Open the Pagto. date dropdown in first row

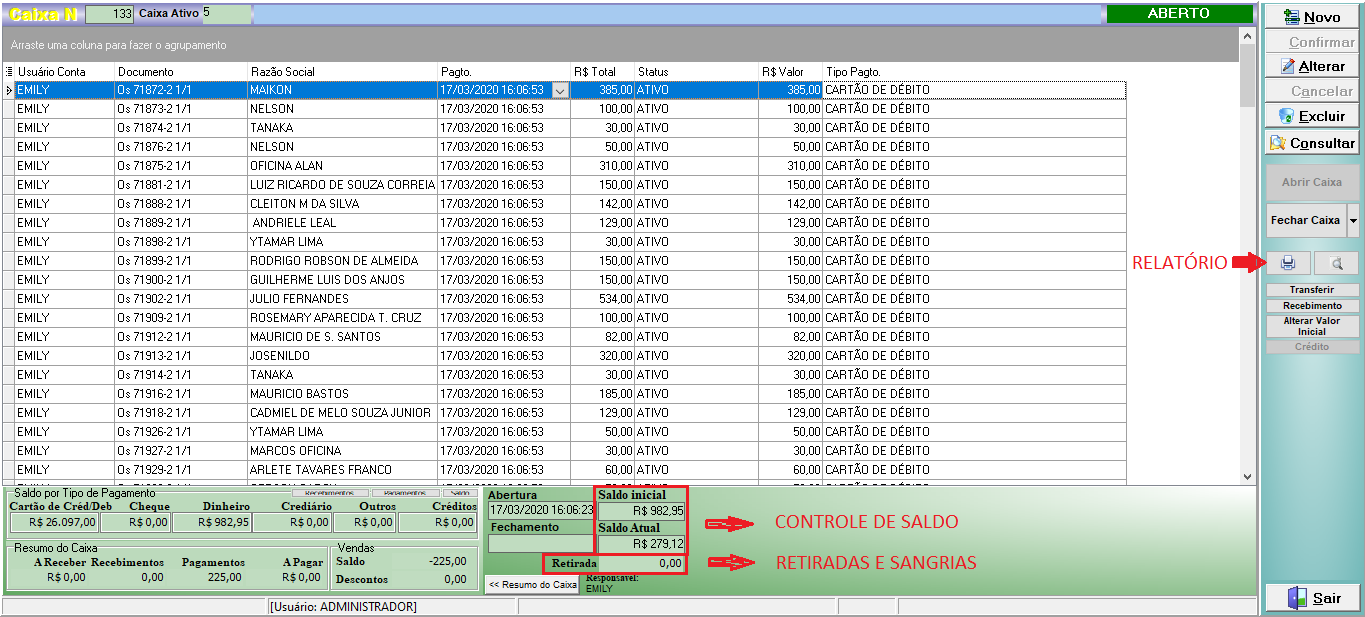tap(559, 90)
